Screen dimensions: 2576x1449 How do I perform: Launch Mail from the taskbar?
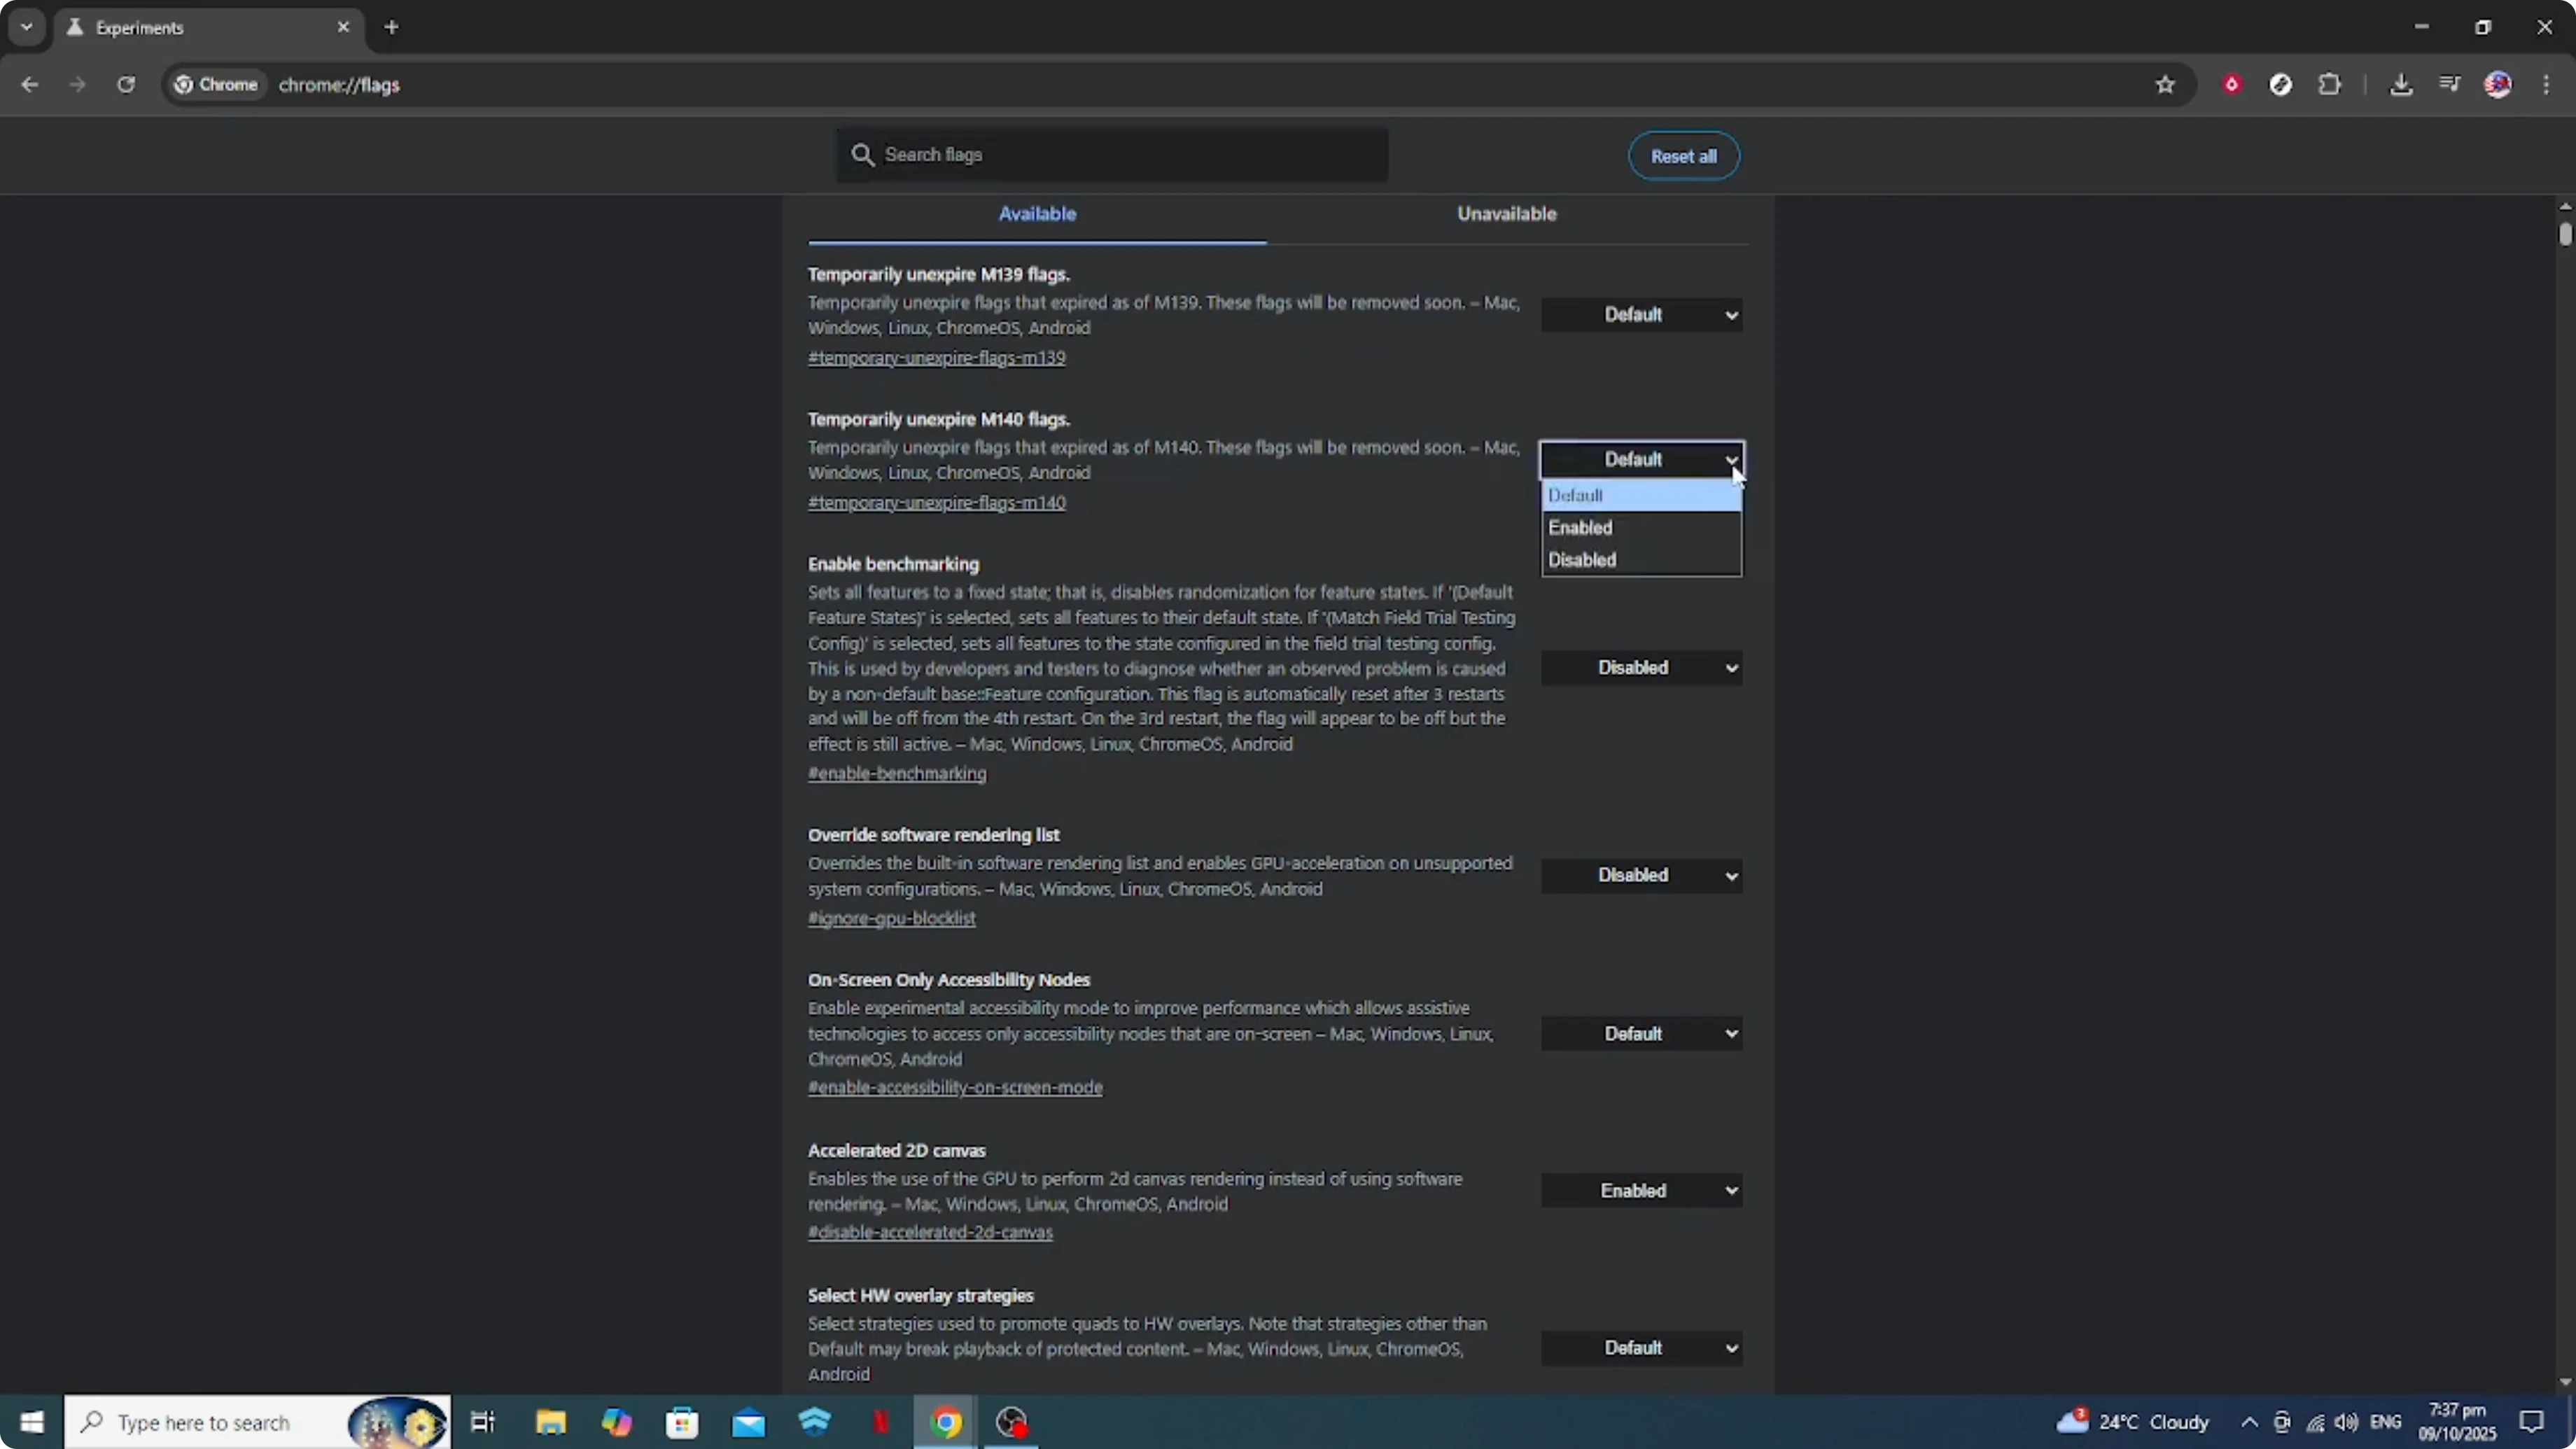pyautogui.click(x=749, y=1422)
